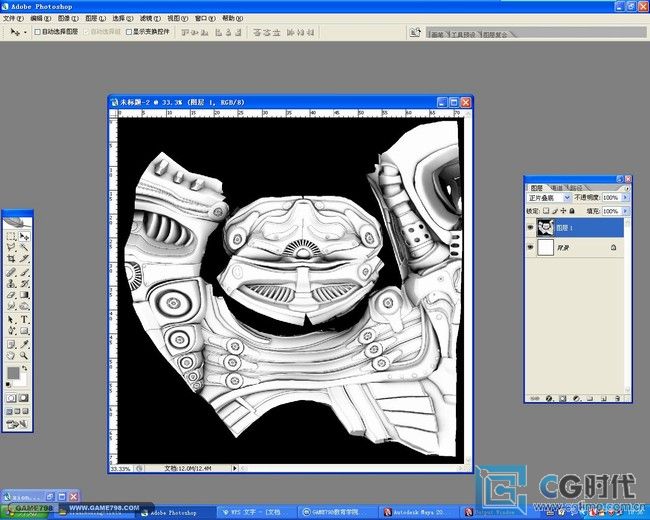Open Move tool preset picker arrow

[25, 32]
